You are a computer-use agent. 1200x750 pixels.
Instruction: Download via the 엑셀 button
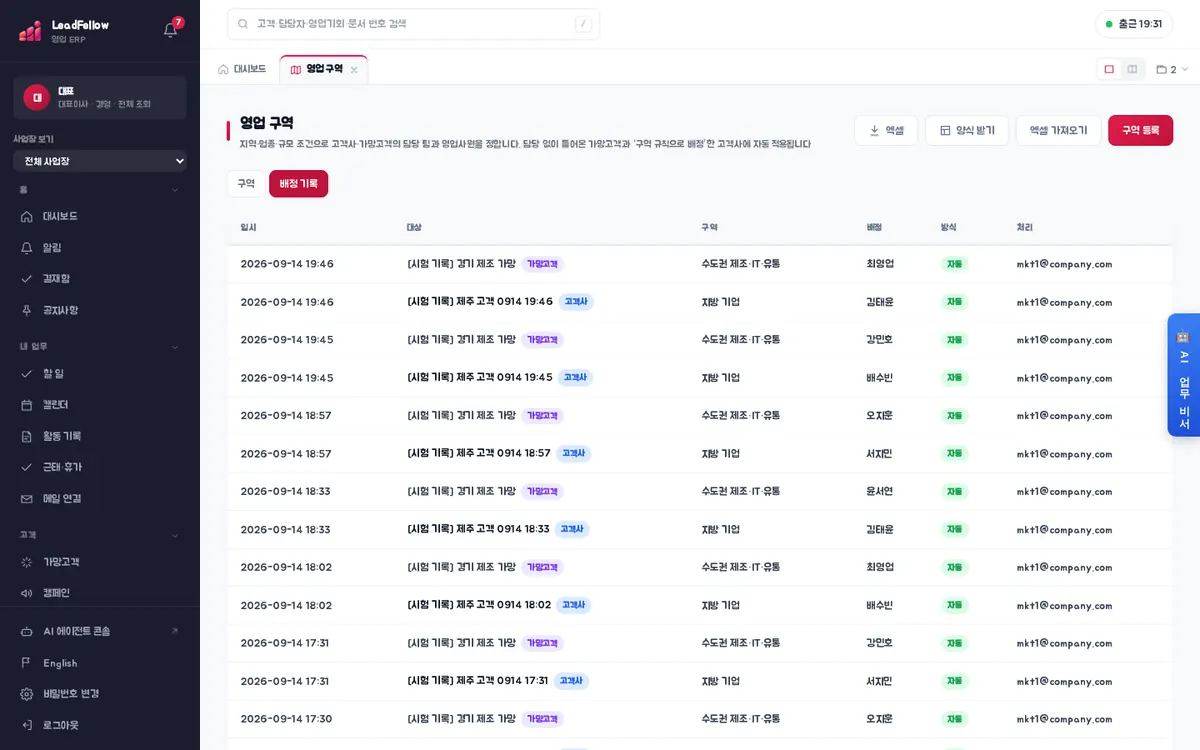886,130
